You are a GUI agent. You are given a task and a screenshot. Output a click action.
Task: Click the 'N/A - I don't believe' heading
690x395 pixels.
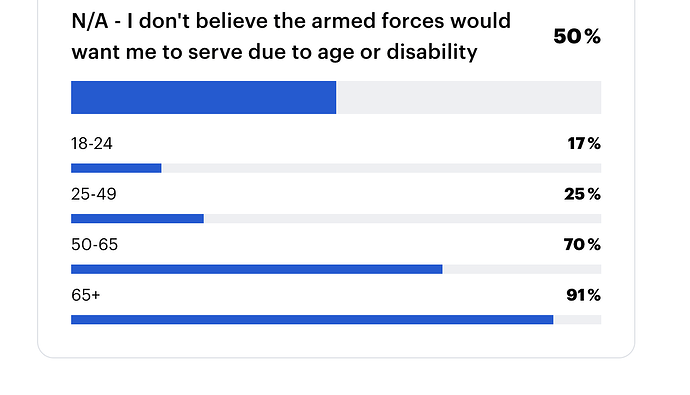pyautogui.click(x=291, y=37)
